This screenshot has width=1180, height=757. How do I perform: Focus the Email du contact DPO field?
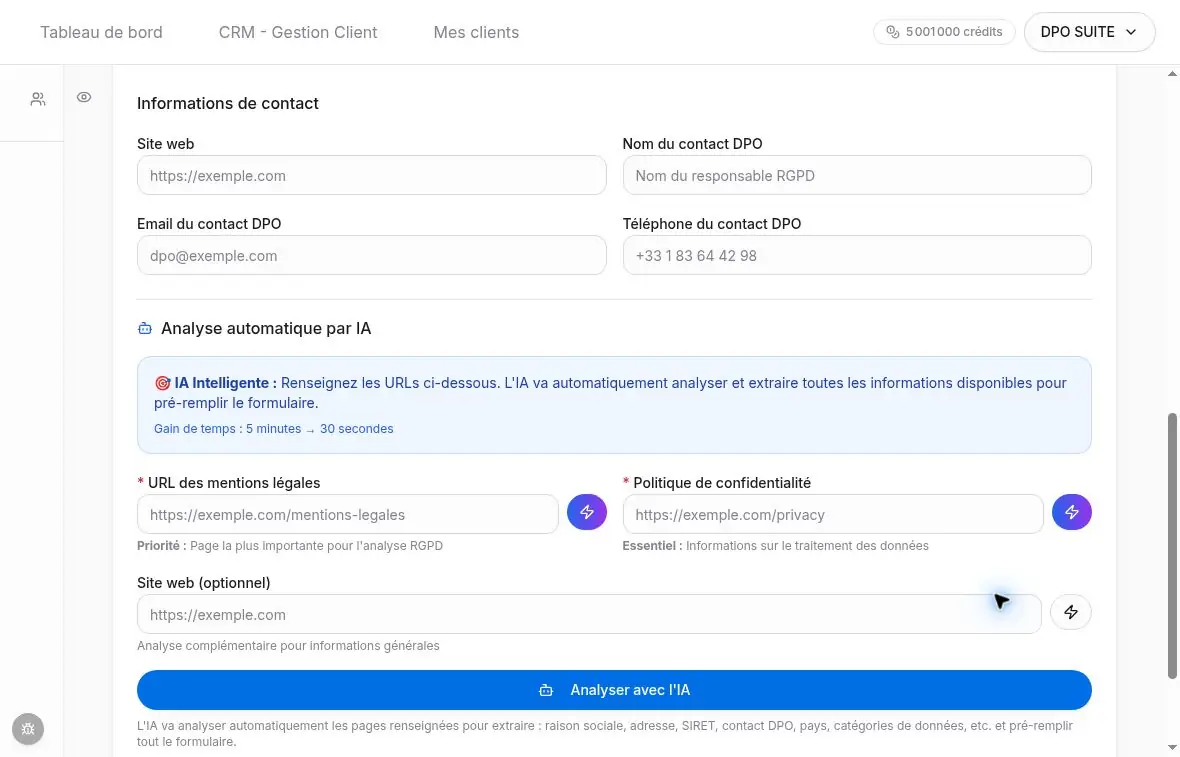371,255
